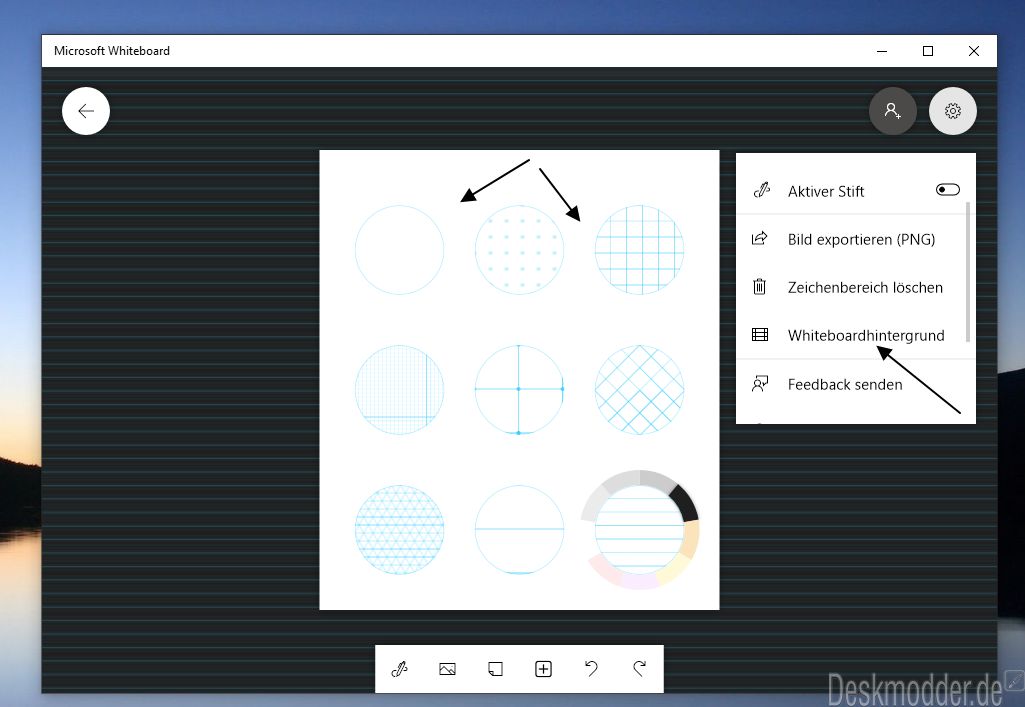Click Feedback senden entry
1025x707 pixels.
tap(856, 384)
